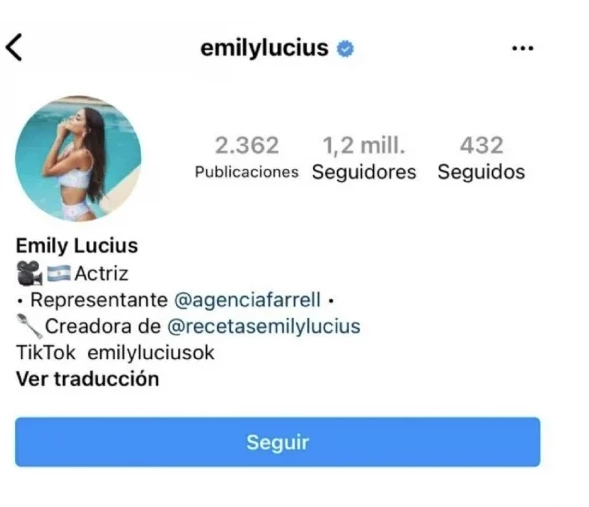Open the three-dot options menu
Viewport: 589px width, 507px height.
click(x=523, y=48)
